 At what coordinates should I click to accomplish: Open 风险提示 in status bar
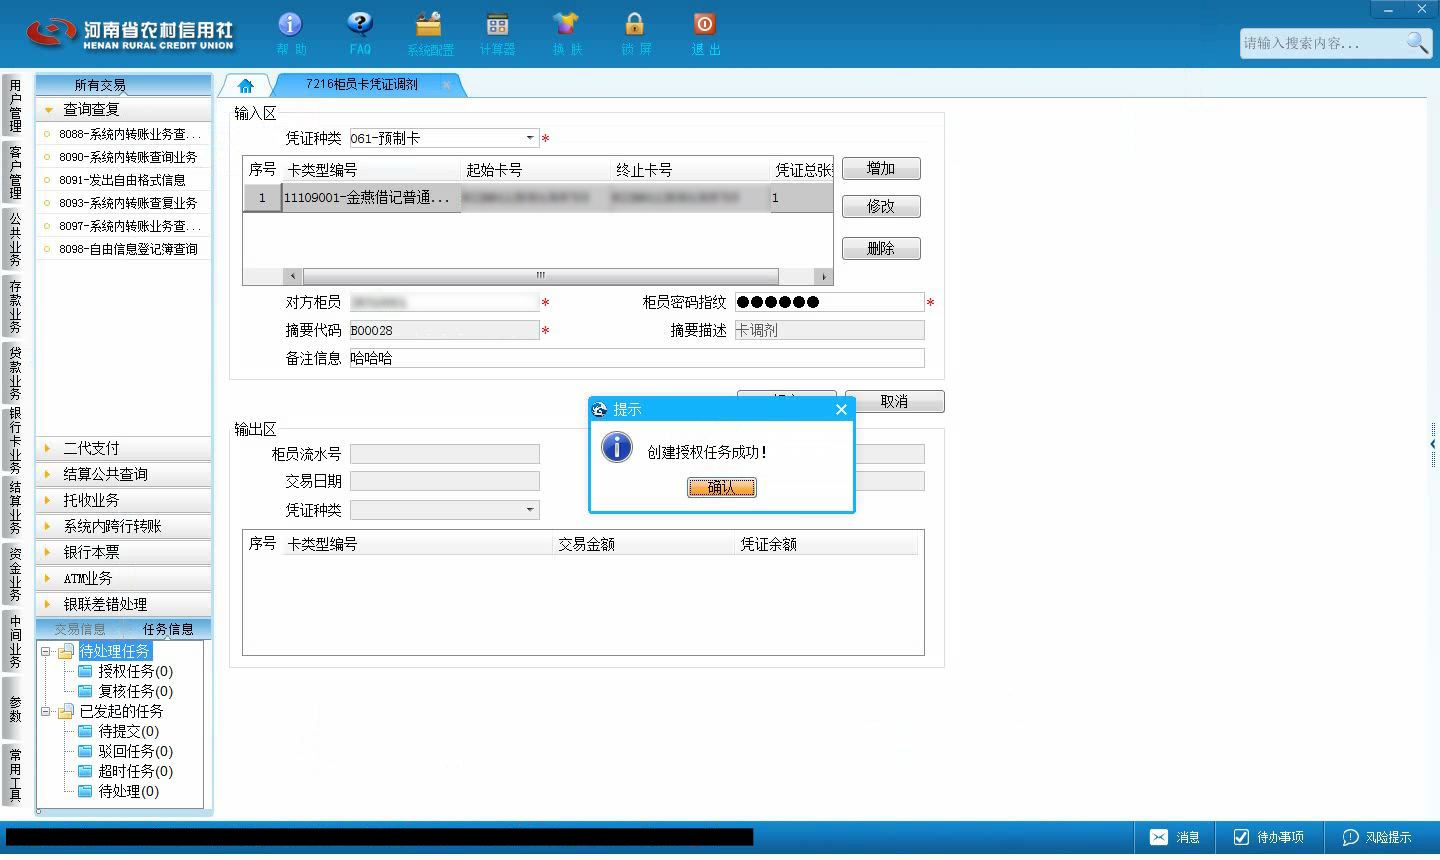click(x=1377, y=837)
